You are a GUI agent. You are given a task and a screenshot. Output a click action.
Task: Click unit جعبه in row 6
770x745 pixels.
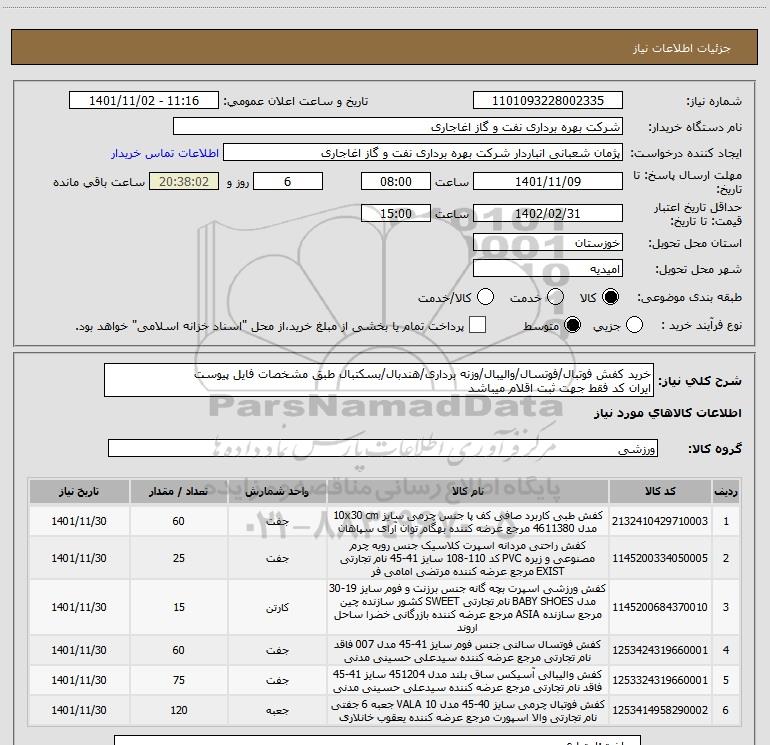tap(277, 711)
